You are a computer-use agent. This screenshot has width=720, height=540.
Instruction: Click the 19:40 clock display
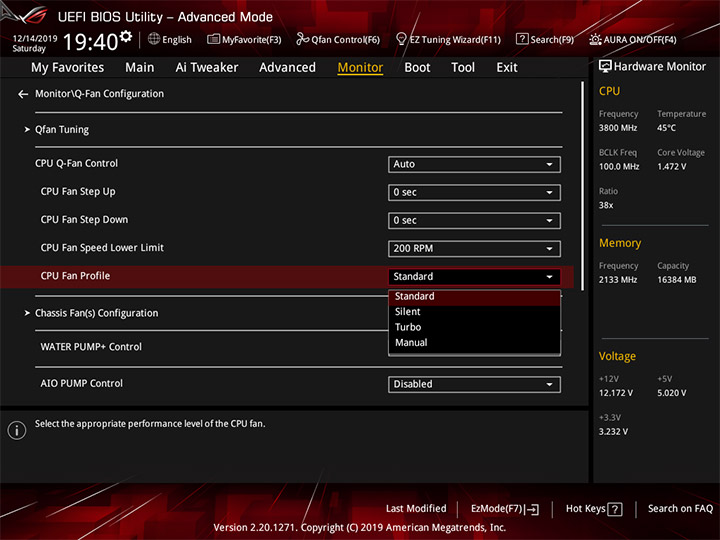click(x=90, y=42)
